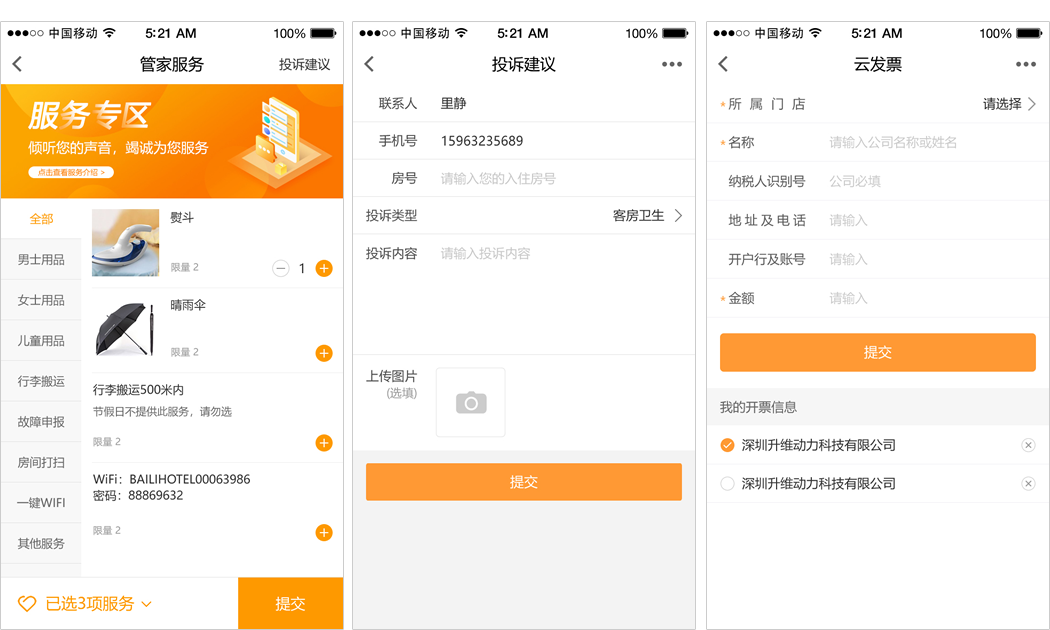The width and height of the screenshot is (1050, 630).
Task: Open three-dot menu on 投诉建议 screen
Action: click(x=672, y=64)
